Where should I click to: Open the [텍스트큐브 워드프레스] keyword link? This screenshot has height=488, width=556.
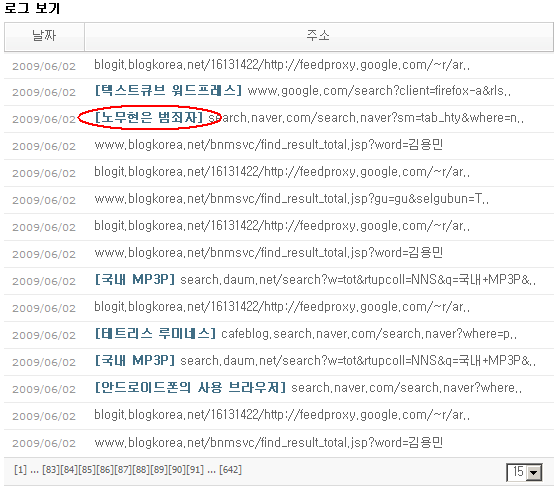(x=168, y=91)
